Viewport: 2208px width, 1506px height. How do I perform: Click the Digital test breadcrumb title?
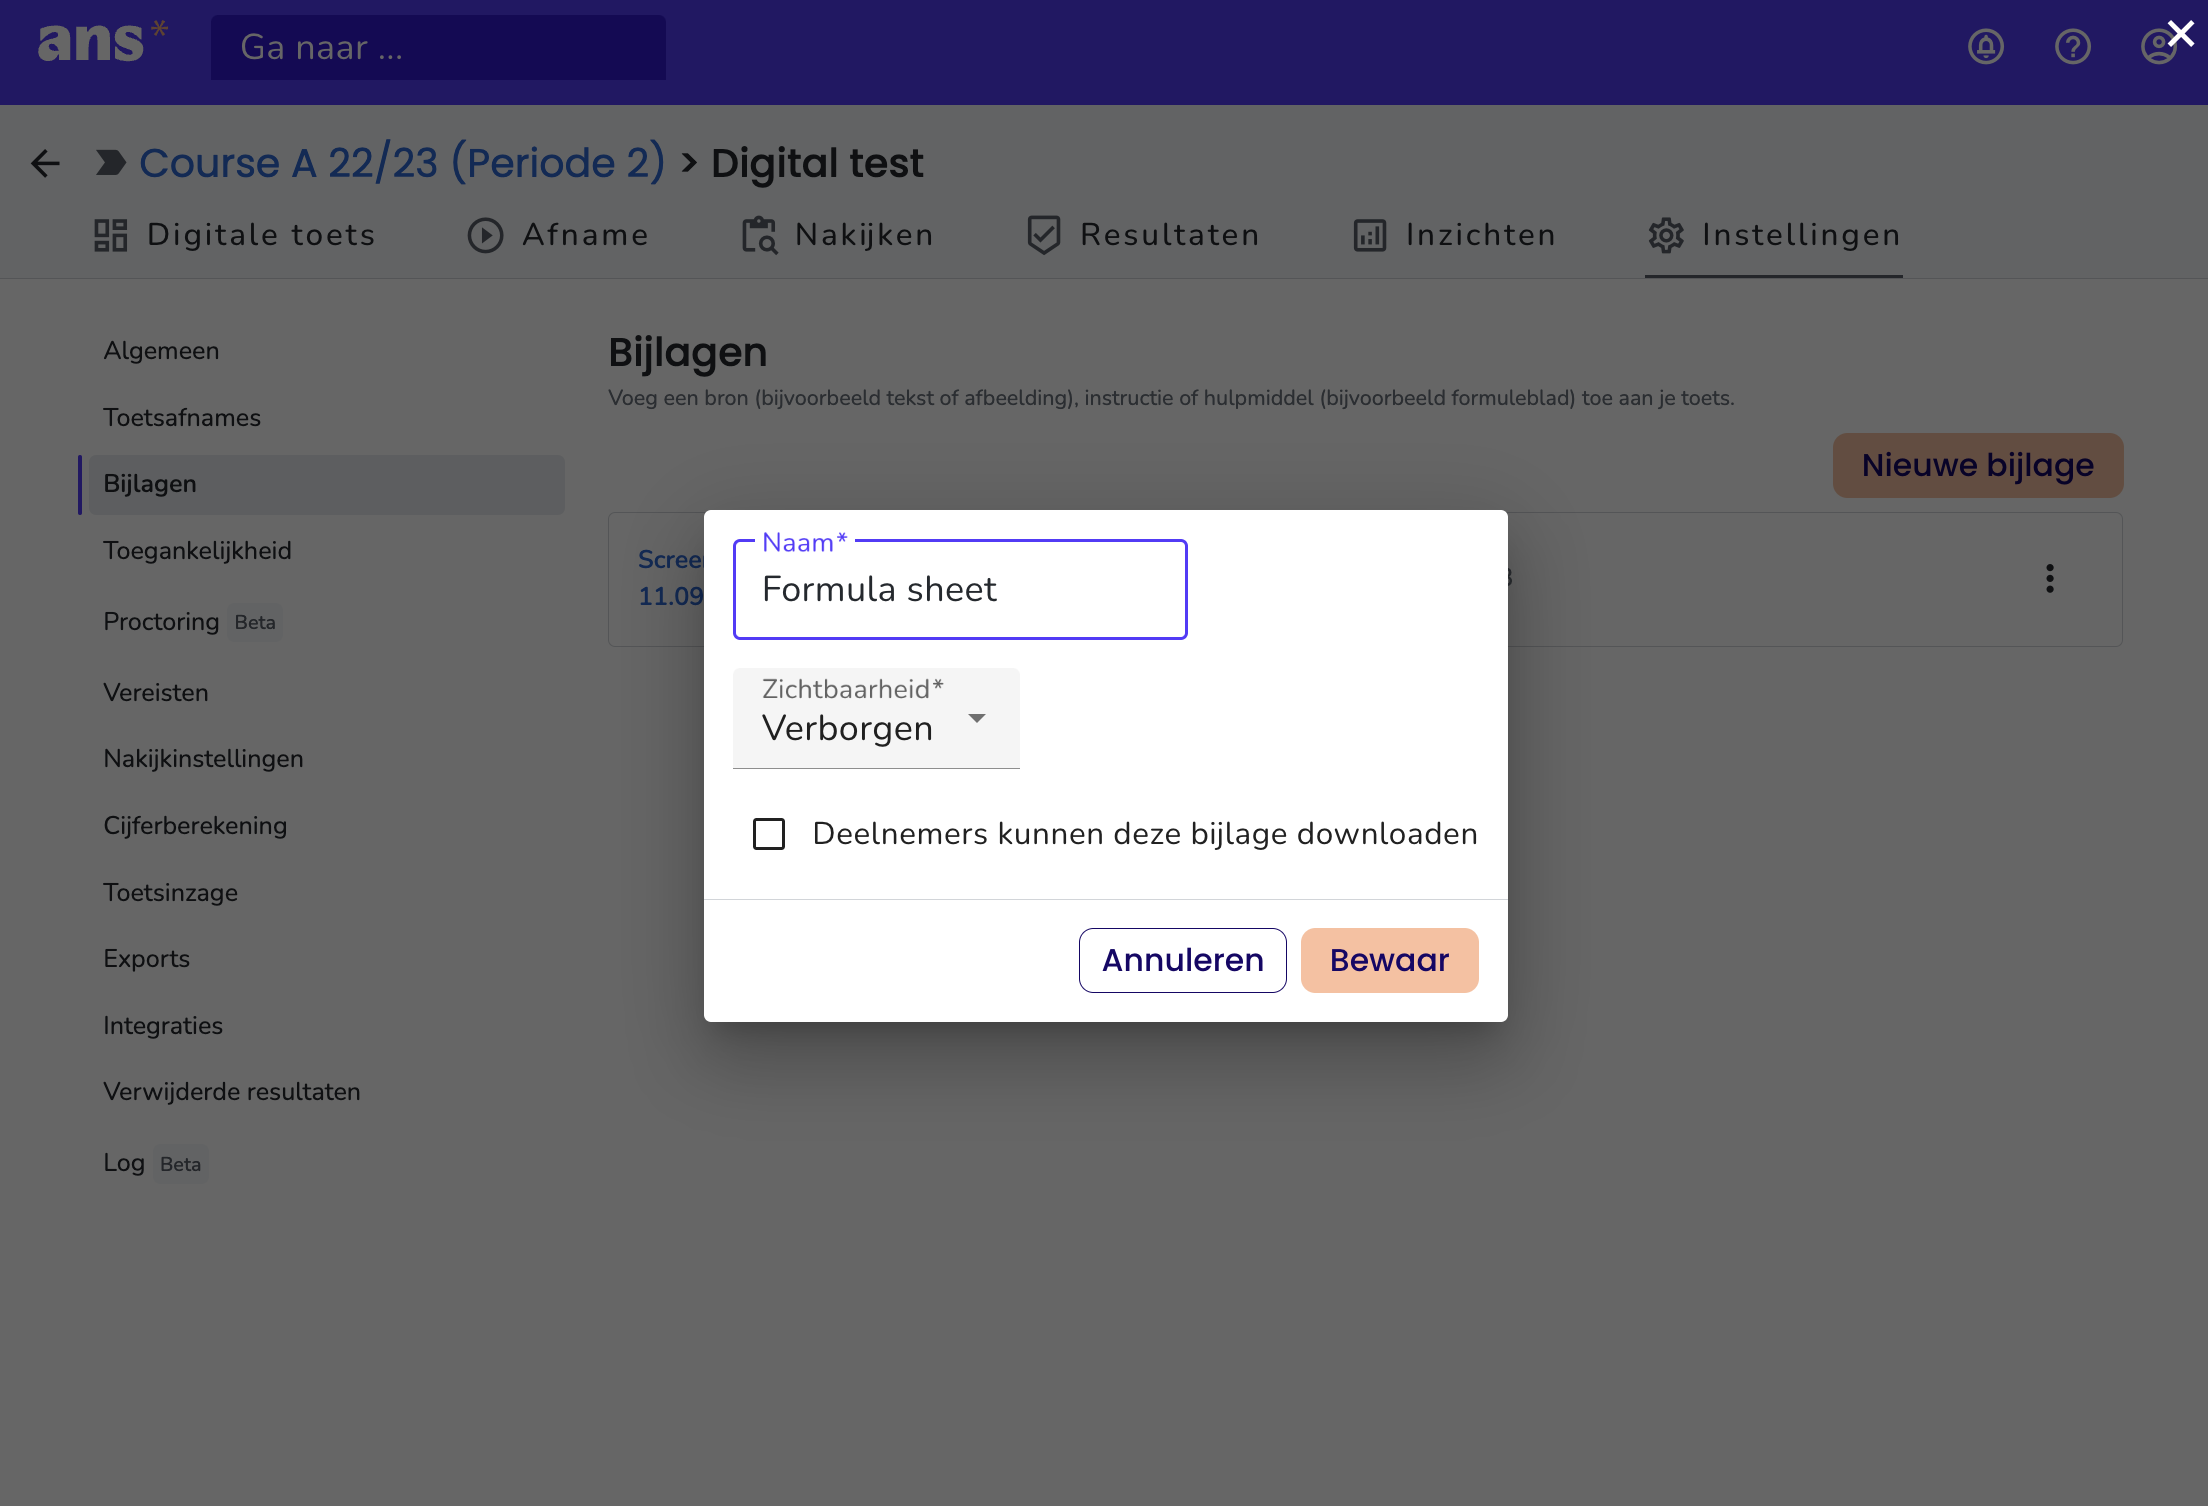(x=817, y=162)
